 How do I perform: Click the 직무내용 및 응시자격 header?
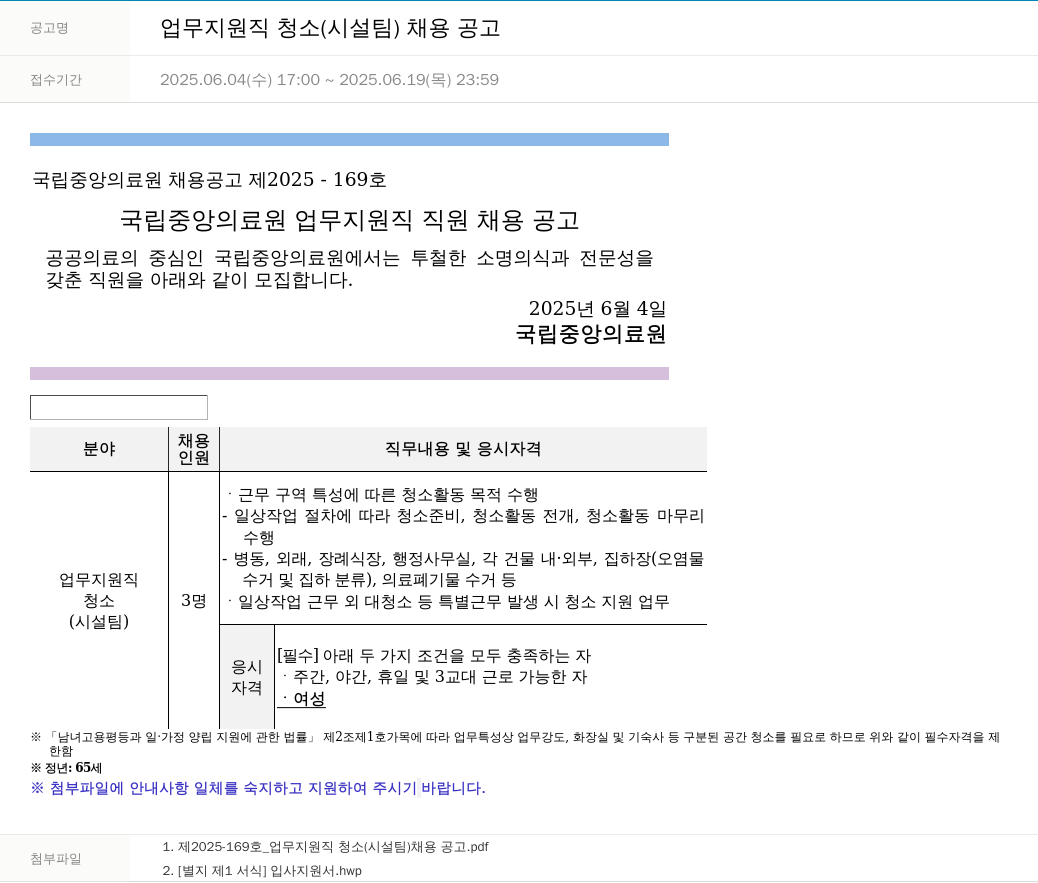click(x=463, y=449)
